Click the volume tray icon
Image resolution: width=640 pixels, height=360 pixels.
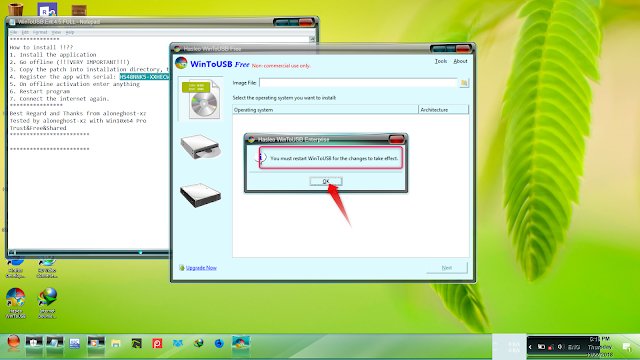point(561,347)
